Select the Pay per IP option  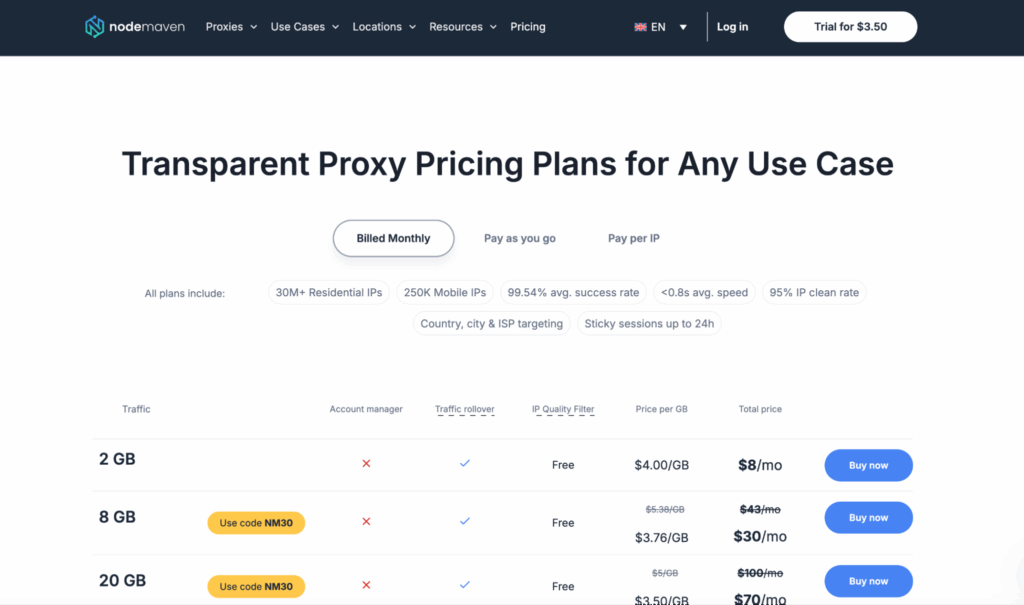point(632,238)
